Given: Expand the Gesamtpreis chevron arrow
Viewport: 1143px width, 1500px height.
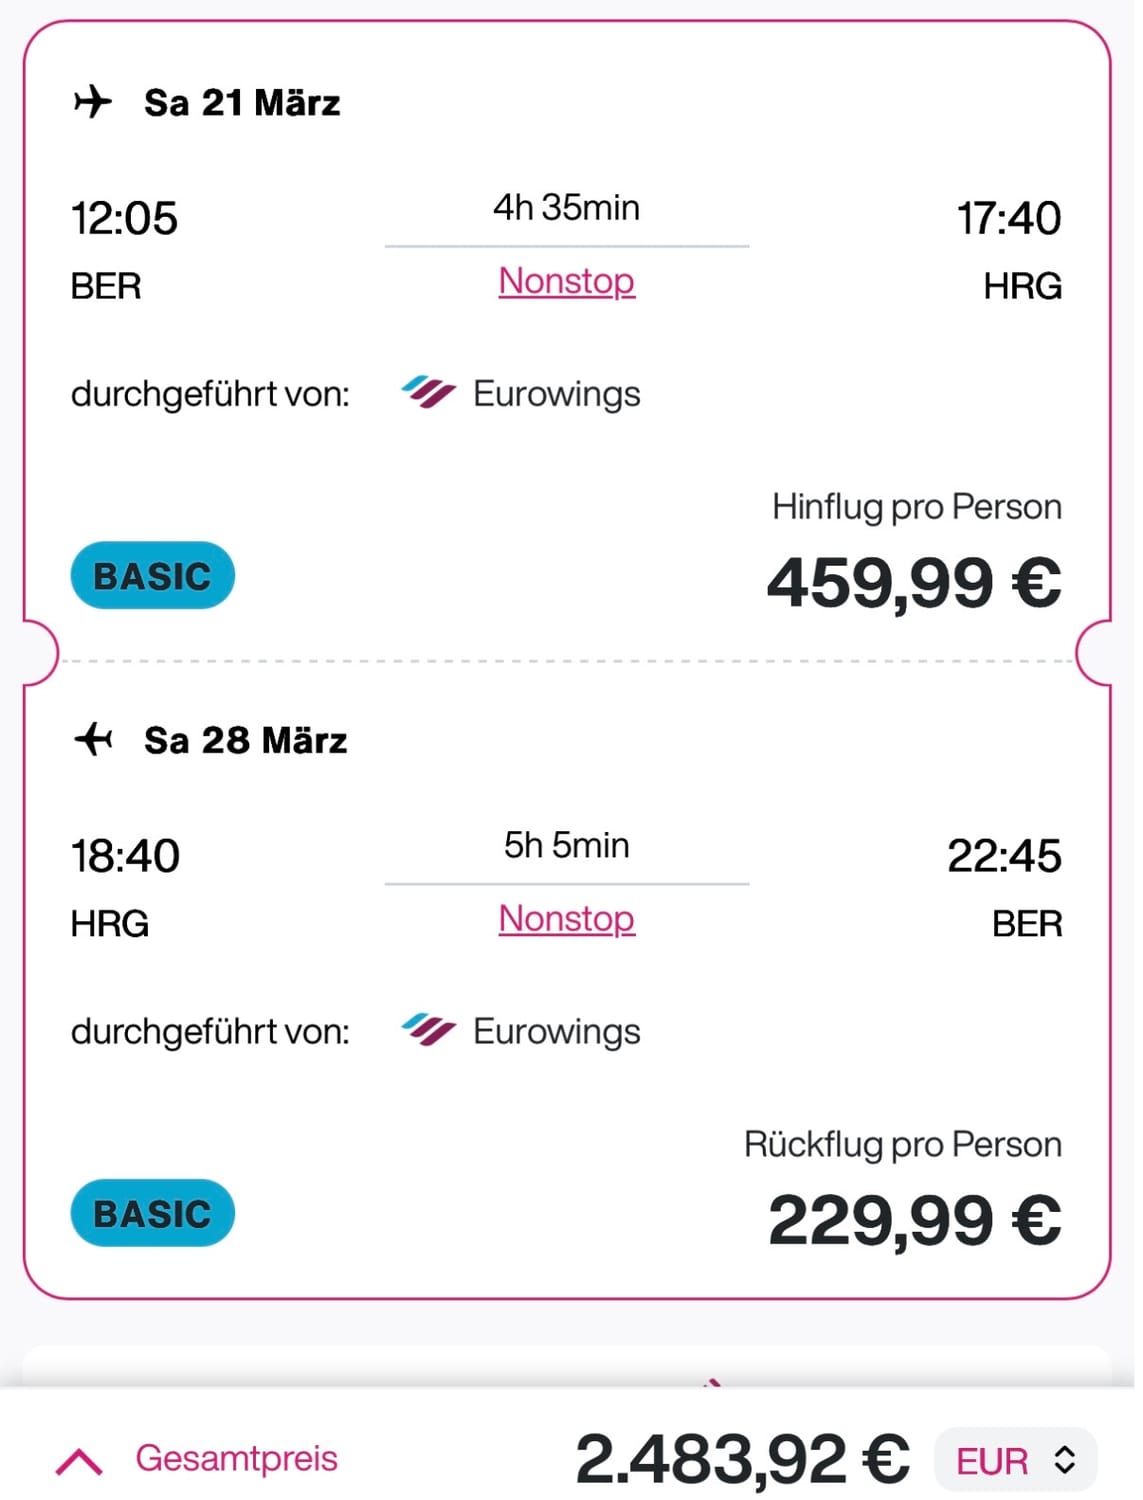Looking at the screenshot, I should [x=79, y=1461].
